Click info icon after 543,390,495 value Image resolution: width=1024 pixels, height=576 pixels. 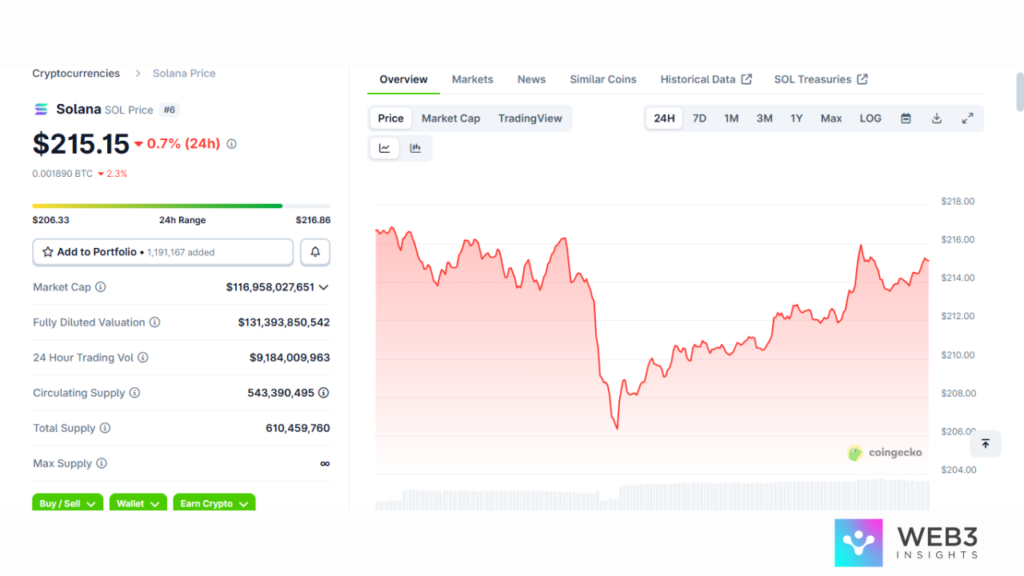point(323,392)
